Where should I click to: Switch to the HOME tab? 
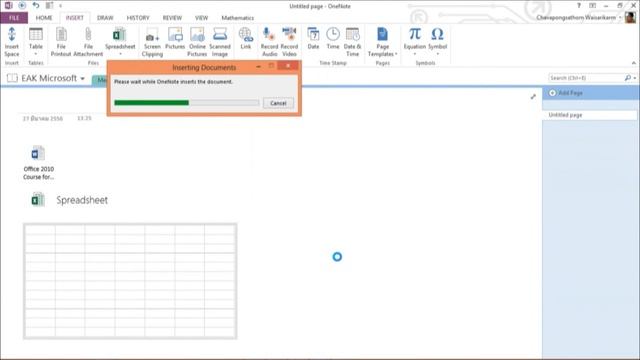[44, 18]
